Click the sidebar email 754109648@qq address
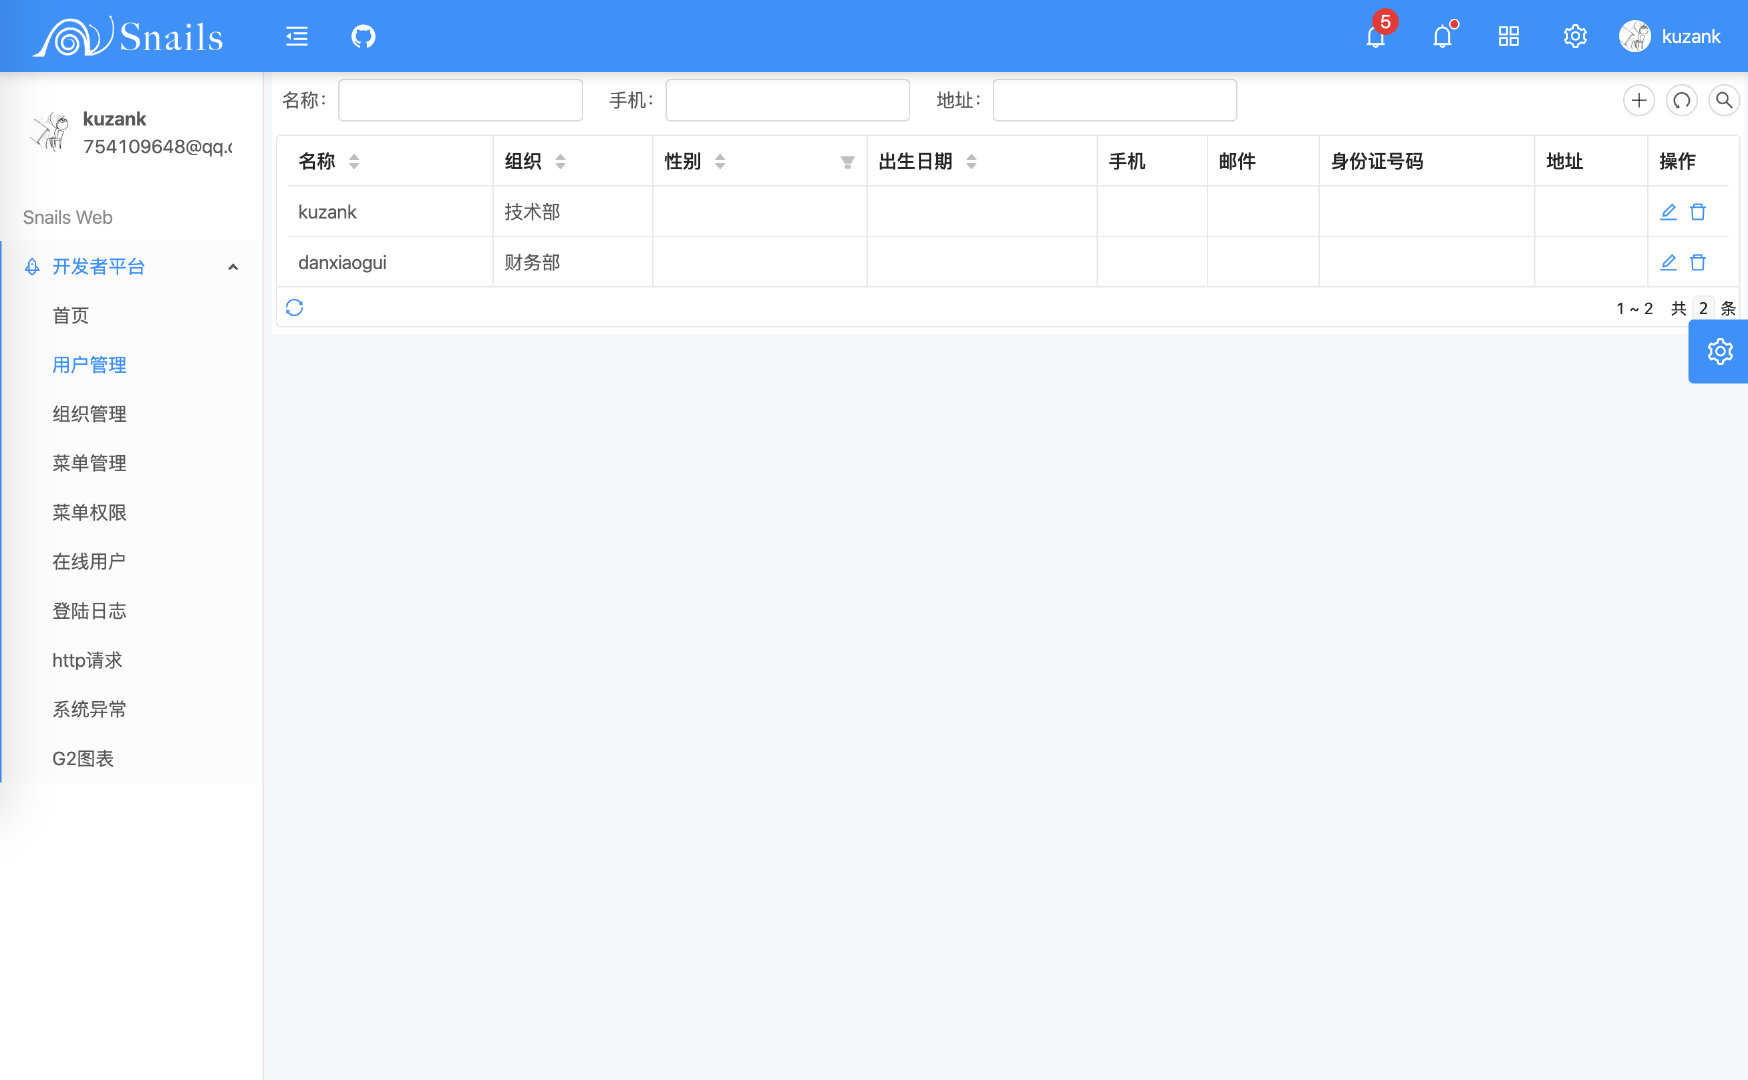The width and height of the screenshot is (1748, 1080). 158,147
